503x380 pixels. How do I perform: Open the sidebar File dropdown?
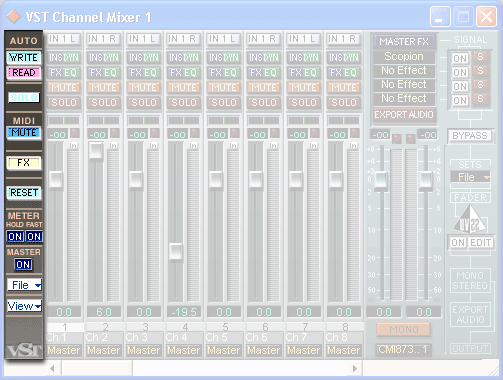pos(24,285)
